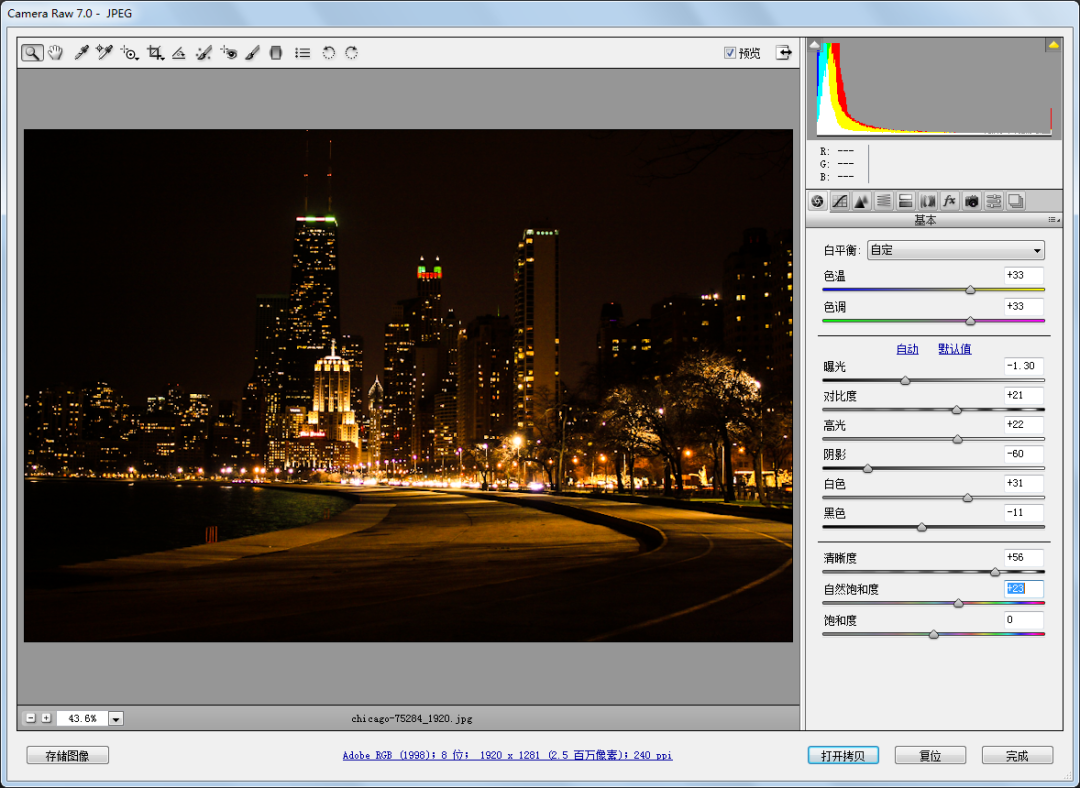Screen dimensions: 1080x788
Task: Select the Targeted Adjustment tool
Action: 129,52
